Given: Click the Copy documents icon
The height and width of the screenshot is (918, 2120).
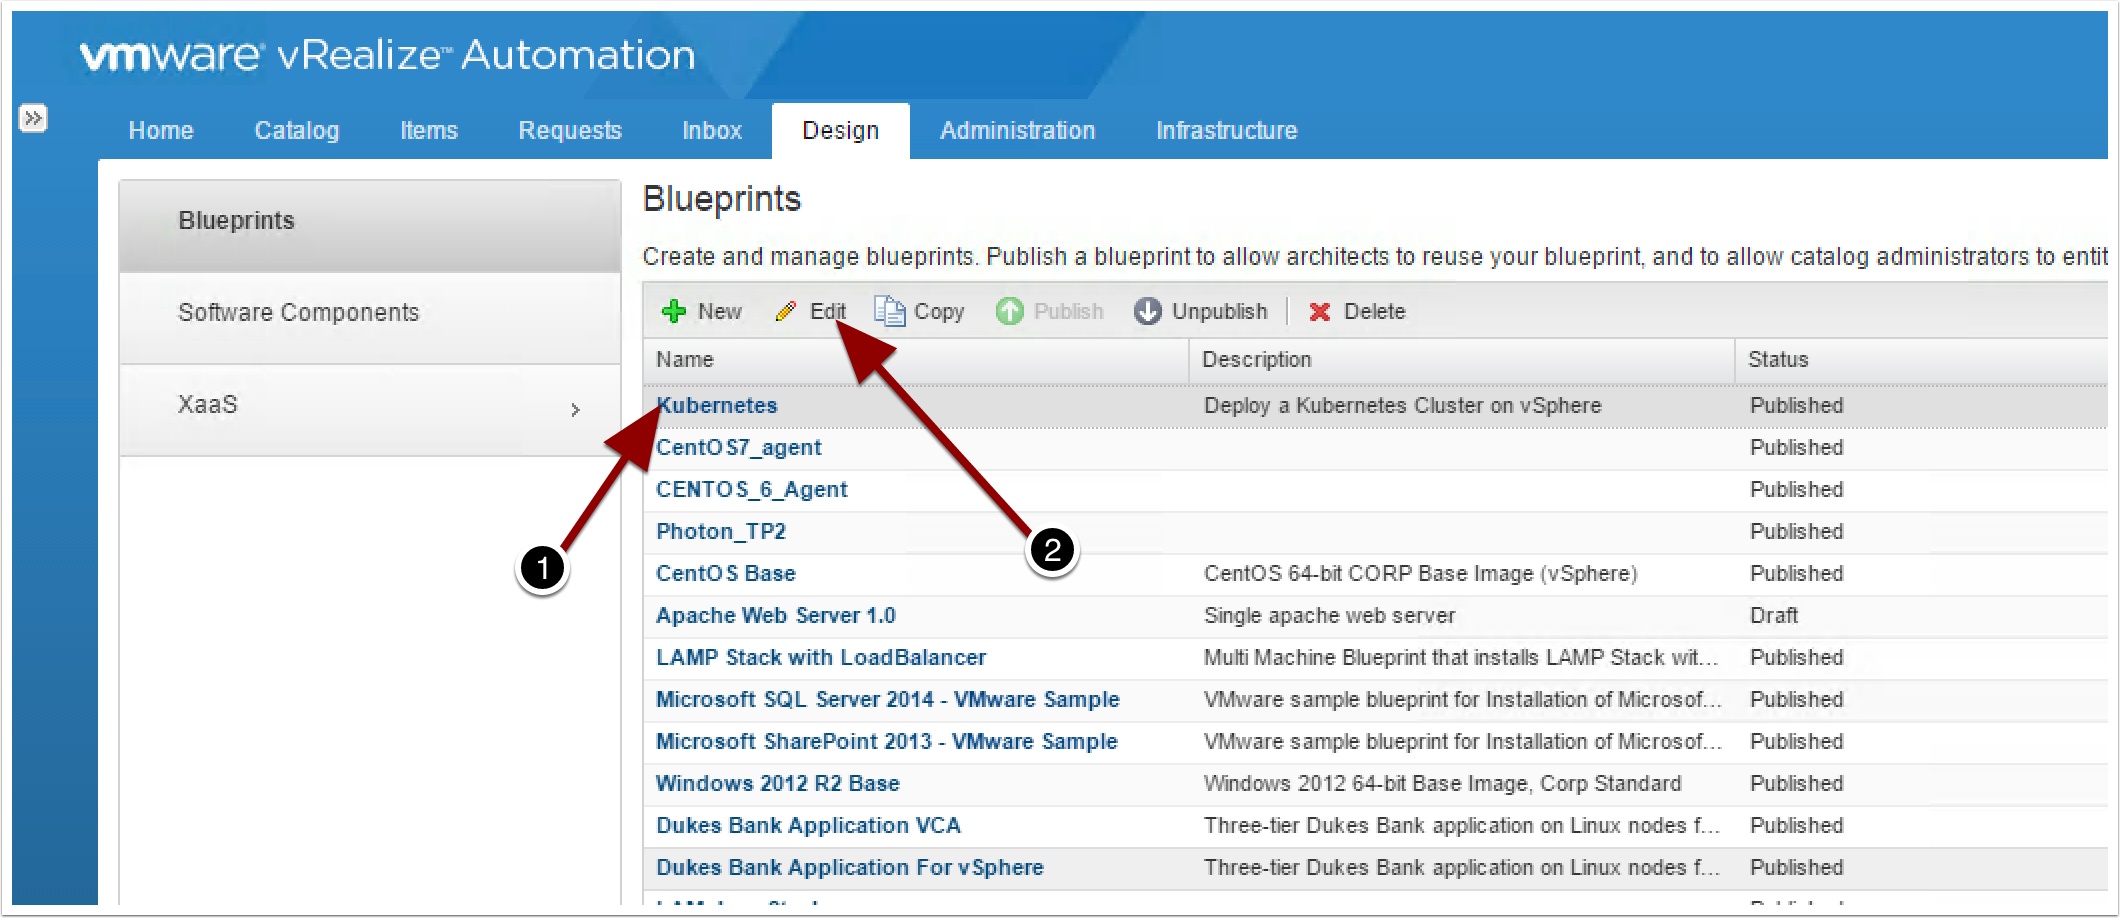Looking at the screenshot, I should tap(889, 311).
